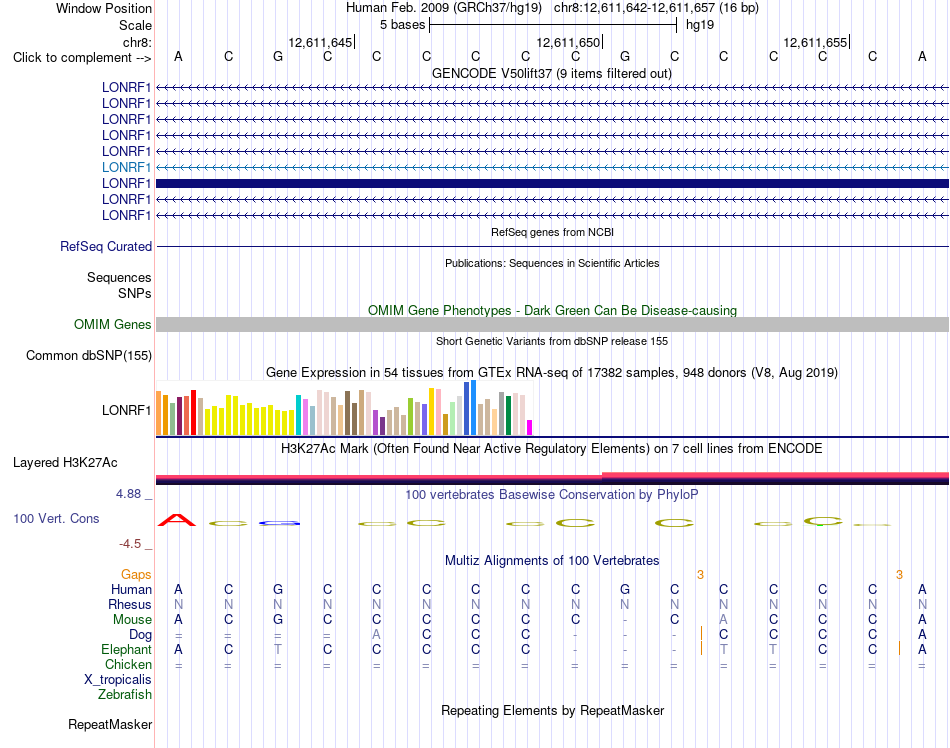Click the 'SNPs' track label
The image size is (950, 748).
135,293
